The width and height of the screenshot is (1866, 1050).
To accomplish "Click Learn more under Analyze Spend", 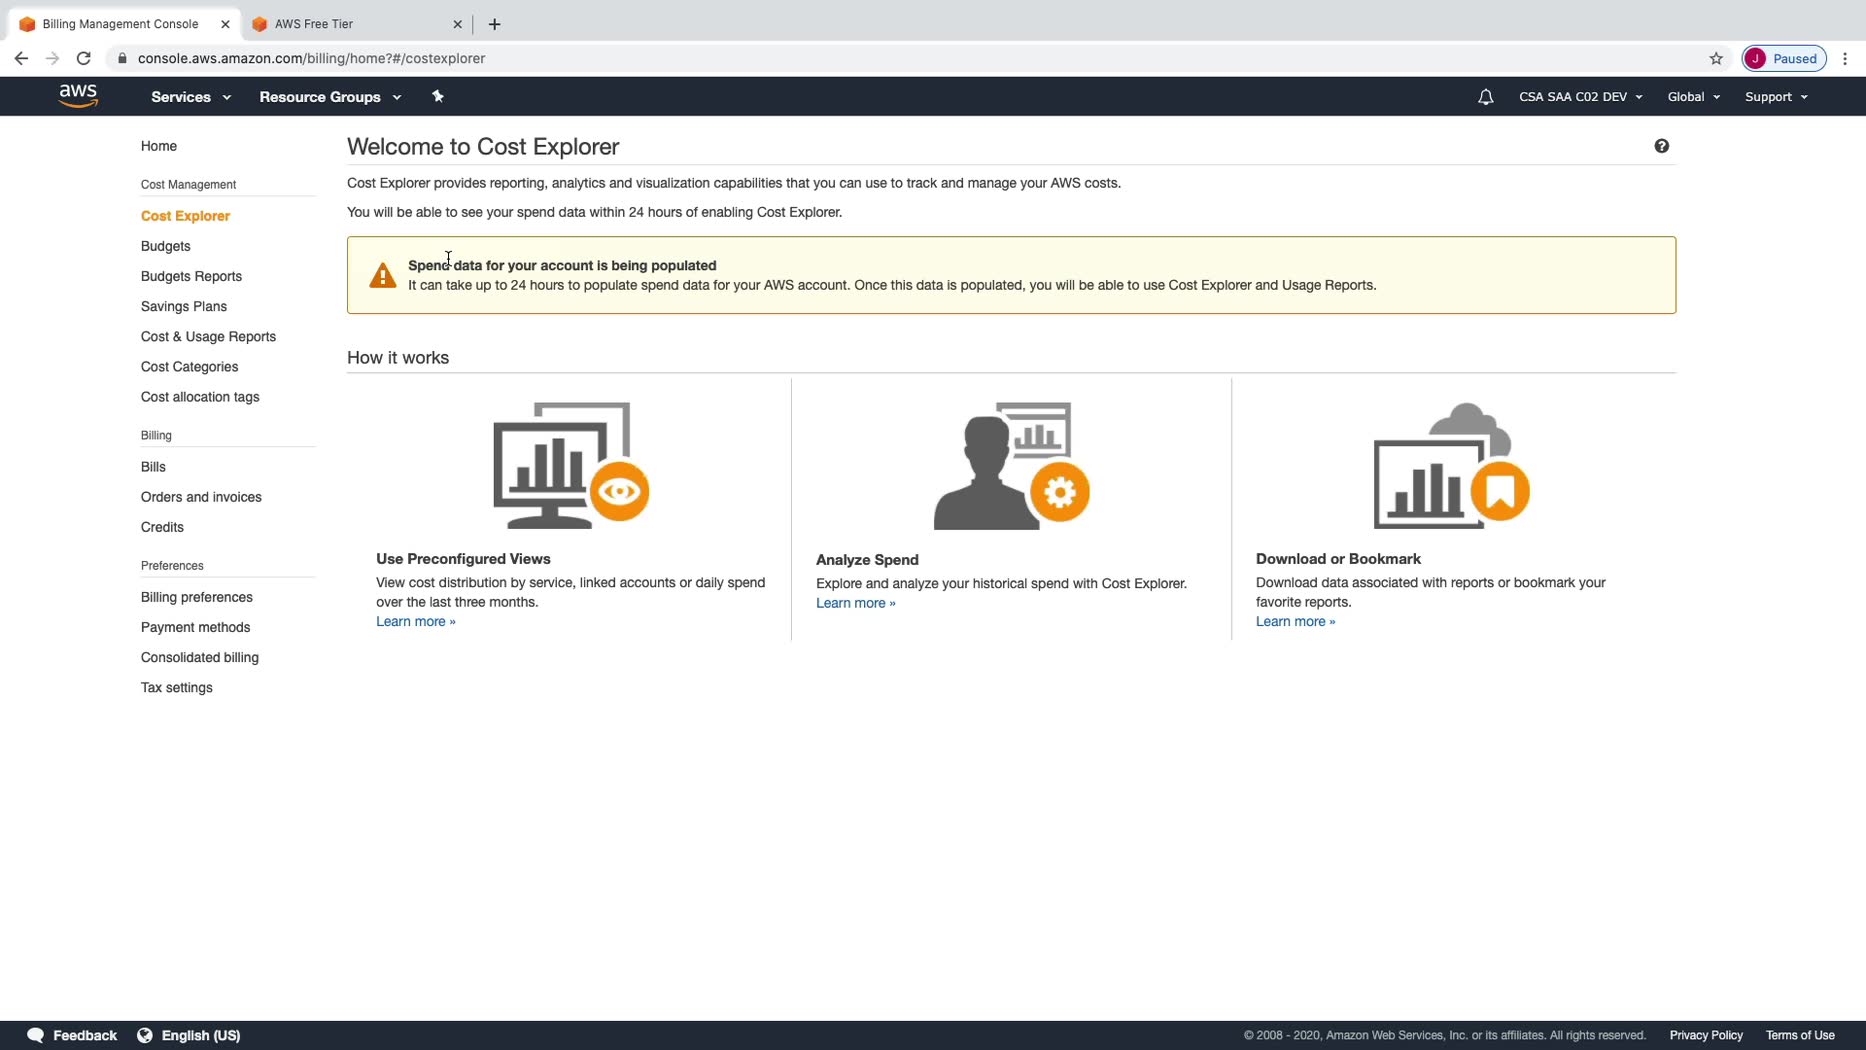I will pos(856,603).
